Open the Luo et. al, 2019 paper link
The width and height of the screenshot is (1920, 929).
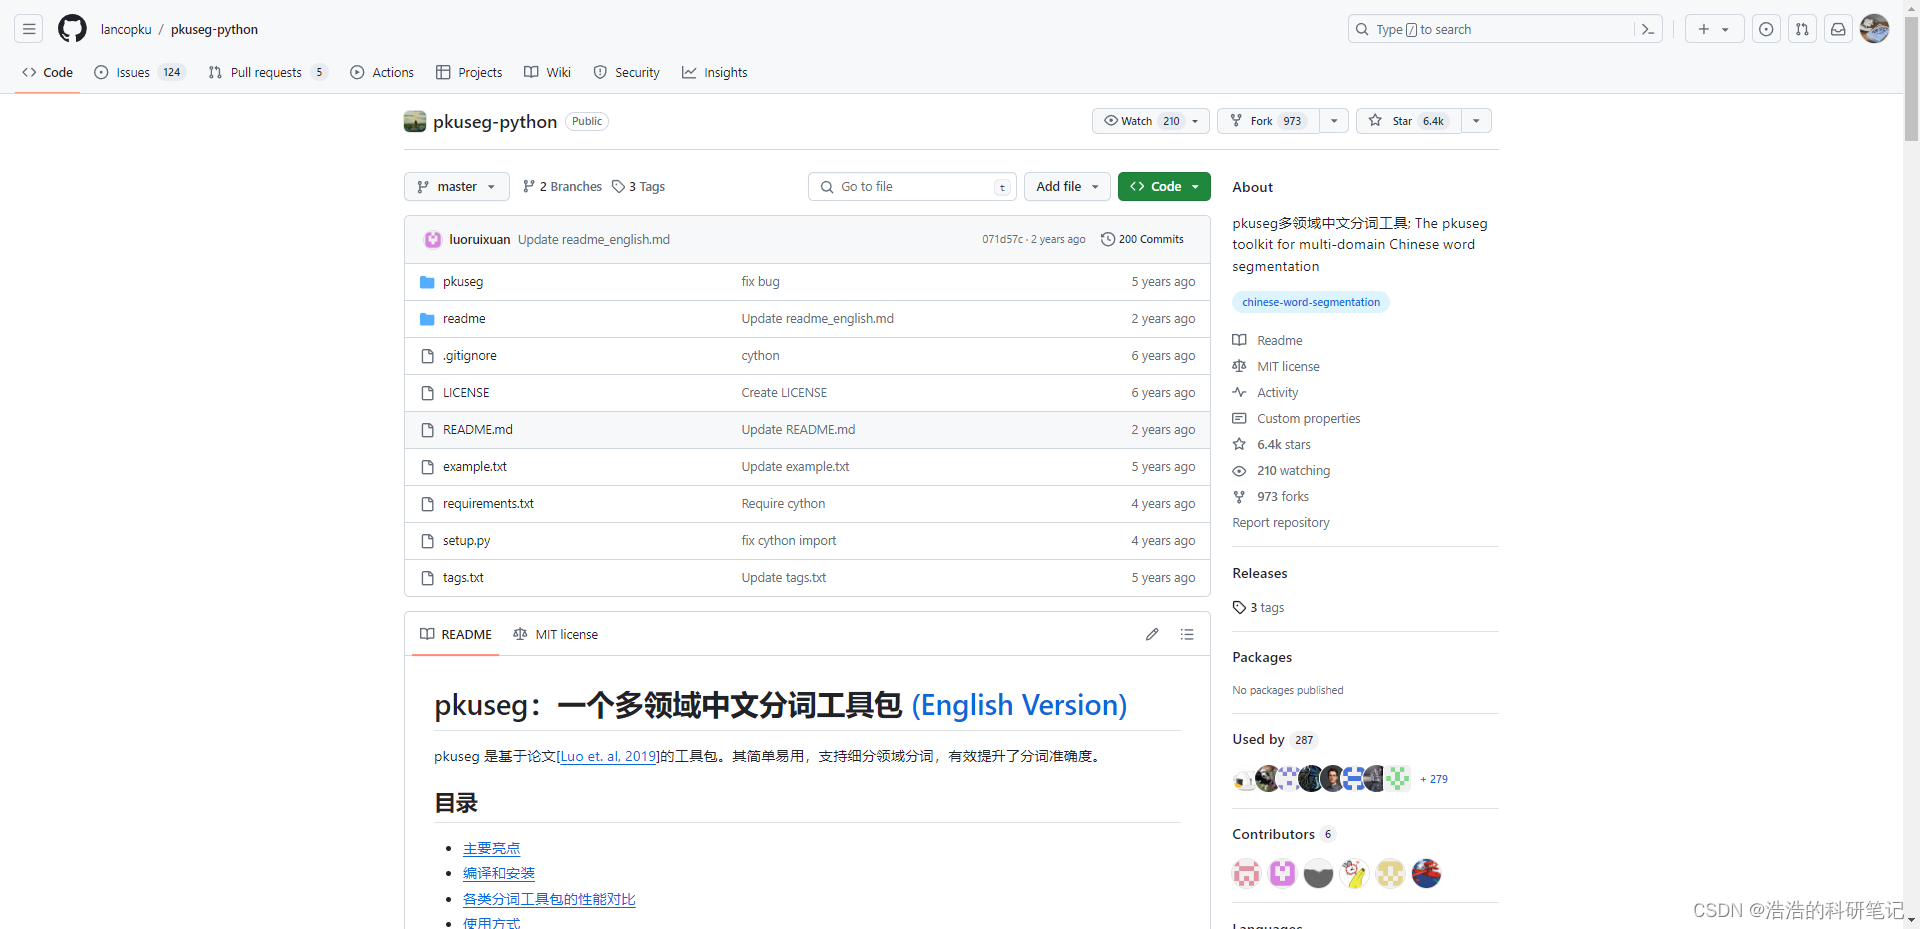(x=609, y=756)
